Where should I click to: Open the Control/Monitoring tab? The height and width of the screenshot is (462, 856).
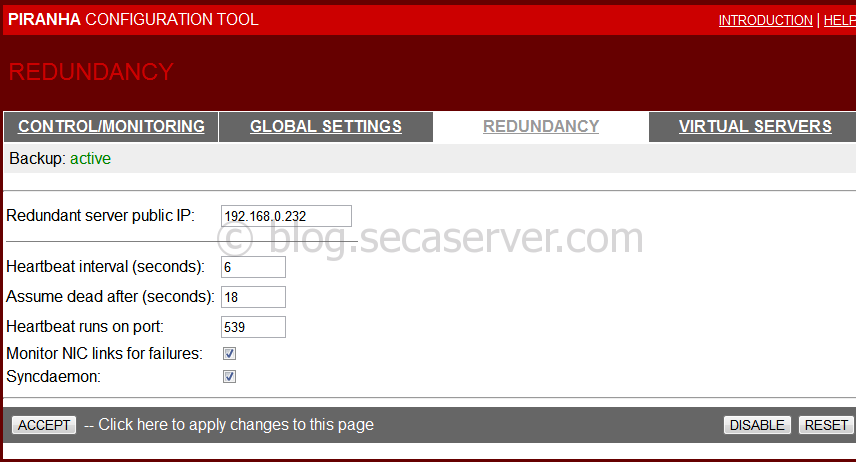111,126
